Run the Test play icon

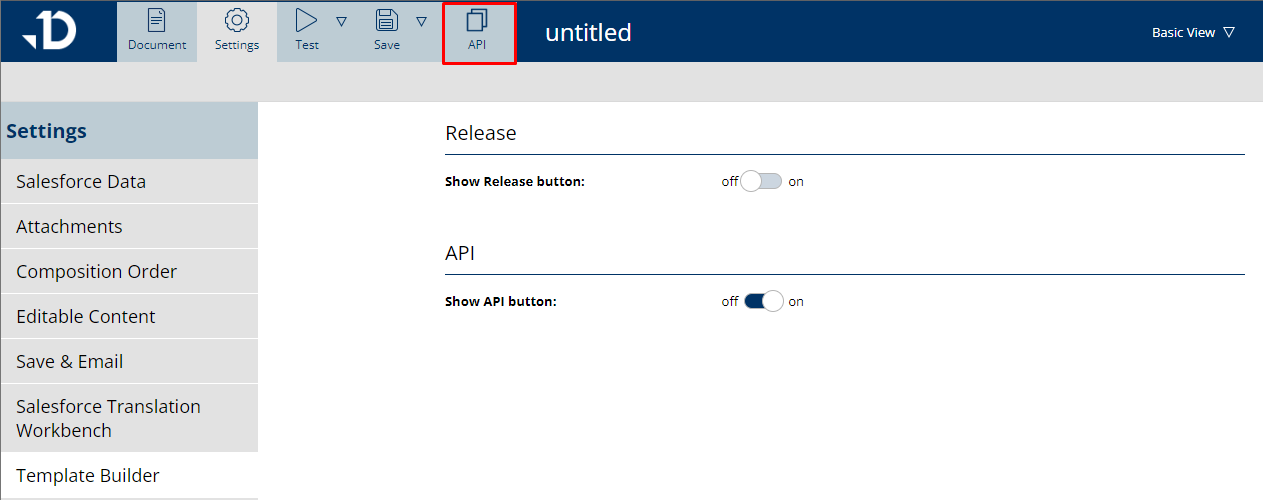307,21
